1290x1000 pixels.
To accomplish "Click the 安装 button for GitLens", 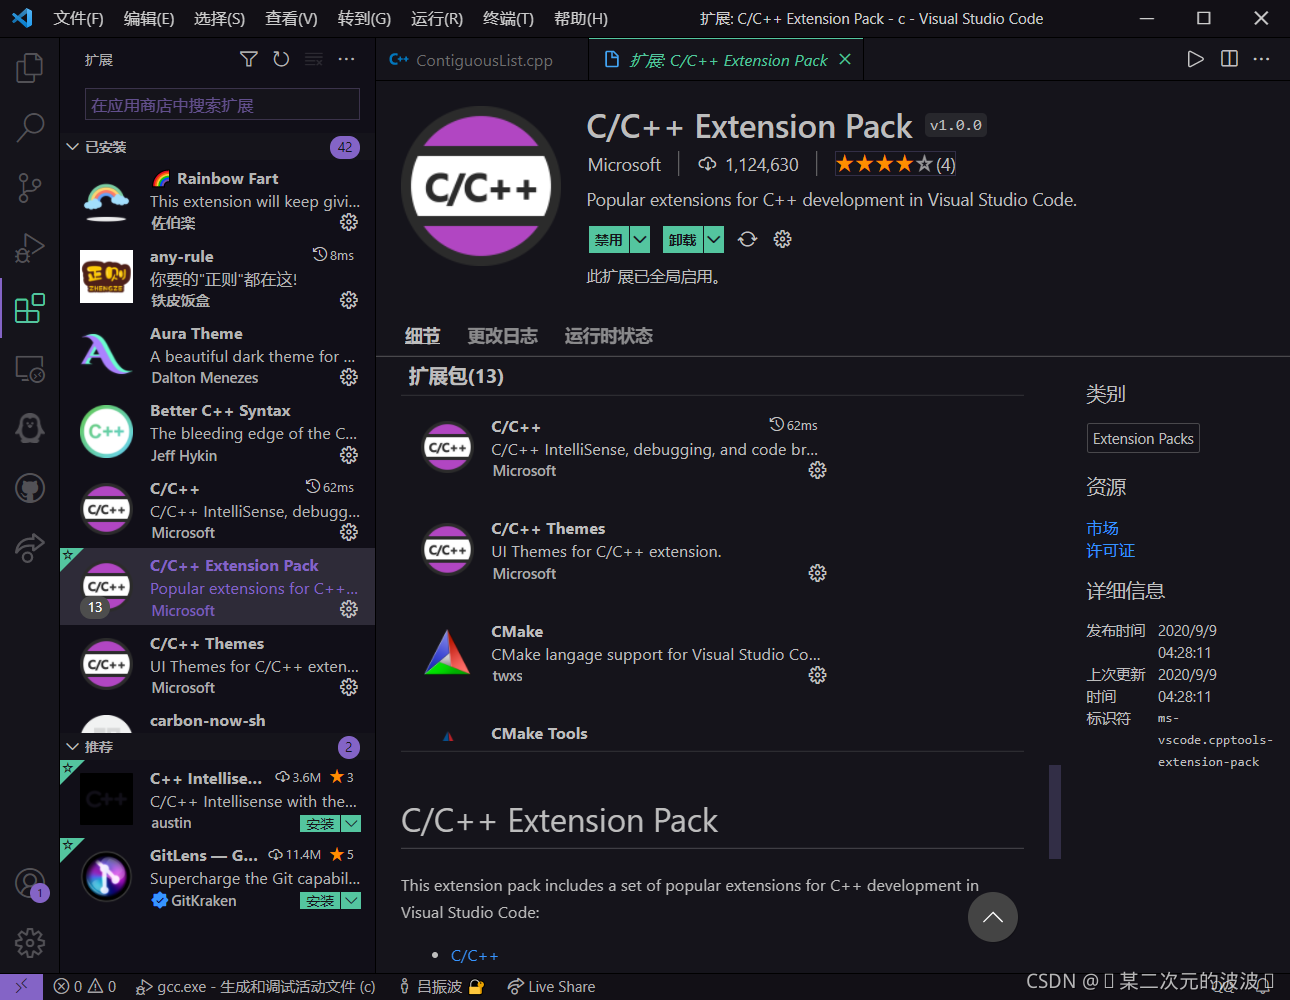I will 320,901.
